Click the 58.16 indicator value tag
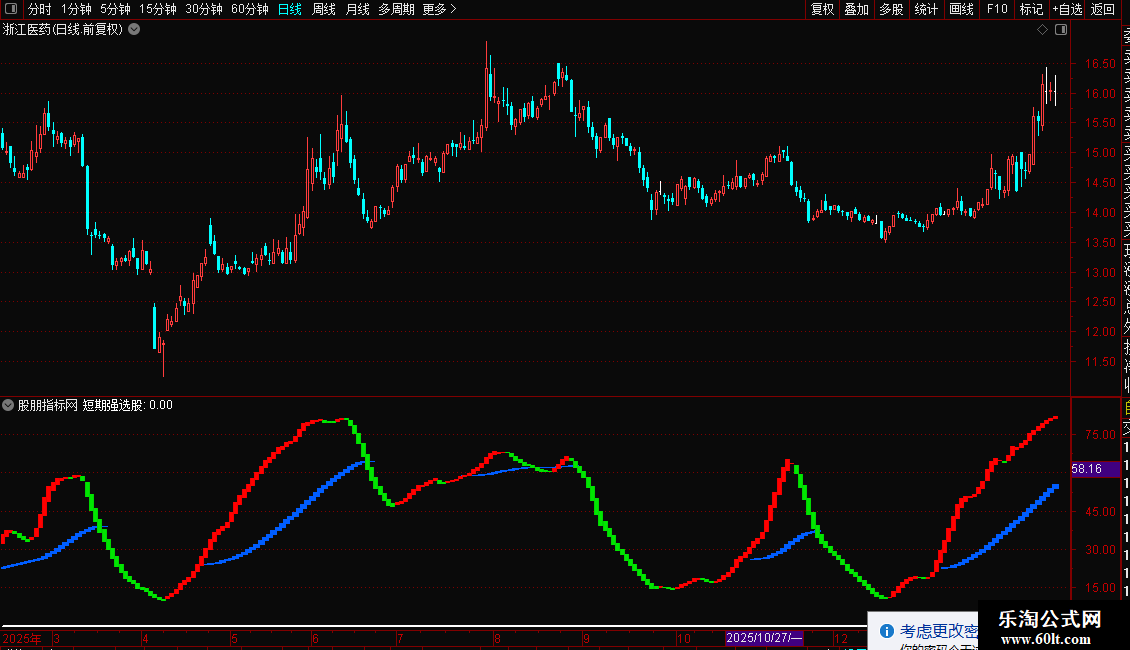The width and height of the screenshot is (1130, 650). [x=1095, y=469]
